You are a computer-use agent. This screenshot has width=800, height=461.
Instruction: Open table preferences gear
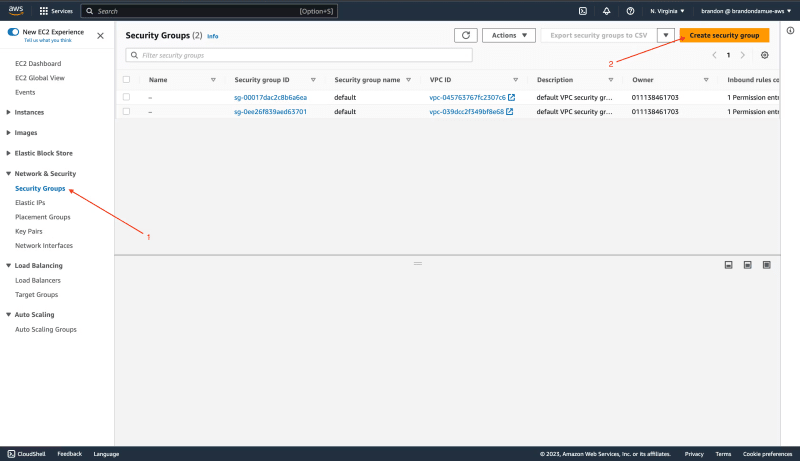point(764,55)
